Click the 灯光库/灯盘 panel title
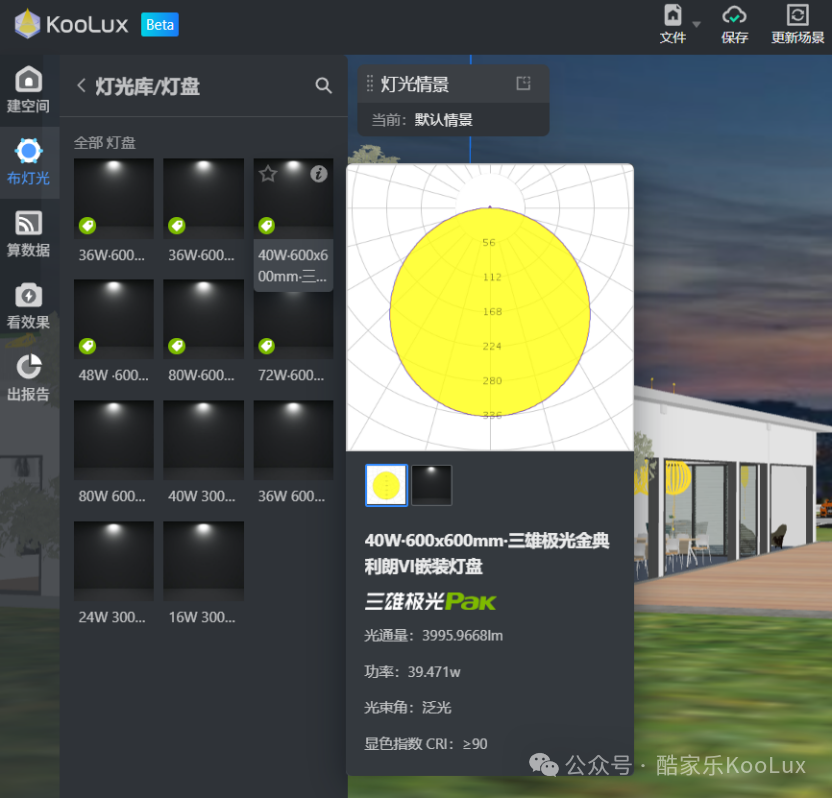 click(x=148, y=86)
